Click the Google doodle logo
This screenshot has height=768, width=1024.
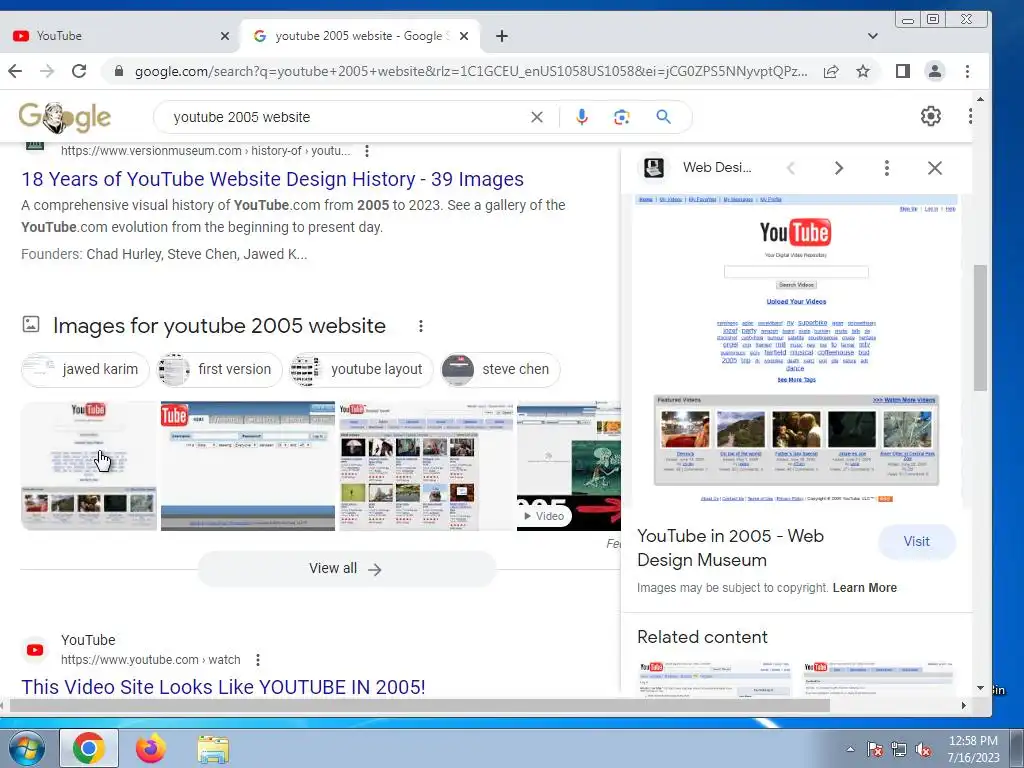coord(65,118)
